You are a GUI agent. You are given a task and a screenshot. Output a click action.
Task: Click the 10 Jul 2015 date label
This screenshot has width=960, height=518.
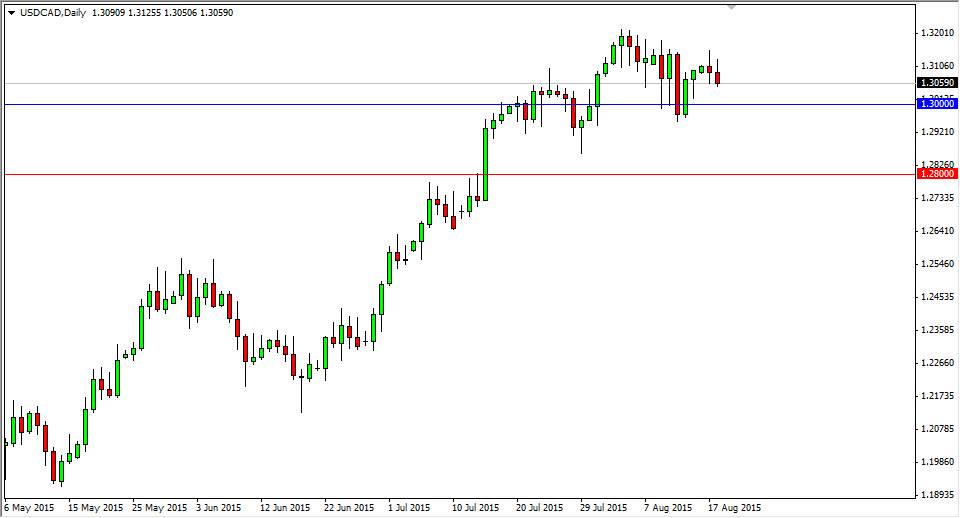pos(476,508)
